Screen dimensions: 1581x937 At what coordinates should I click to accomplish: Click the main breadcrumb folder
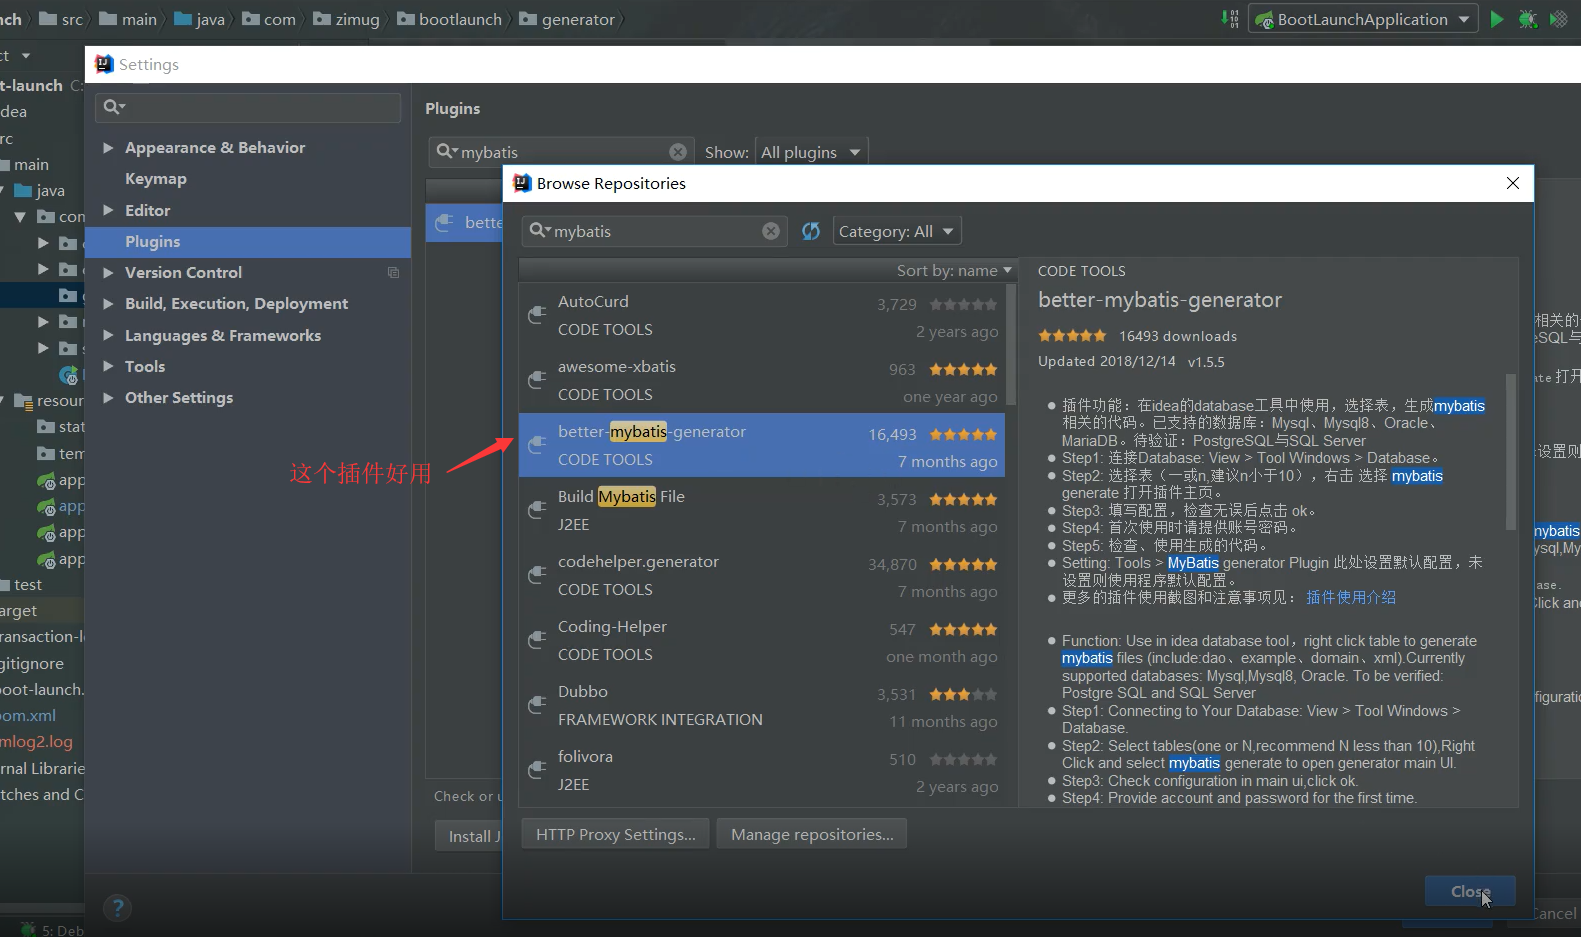tap(128, 19)
